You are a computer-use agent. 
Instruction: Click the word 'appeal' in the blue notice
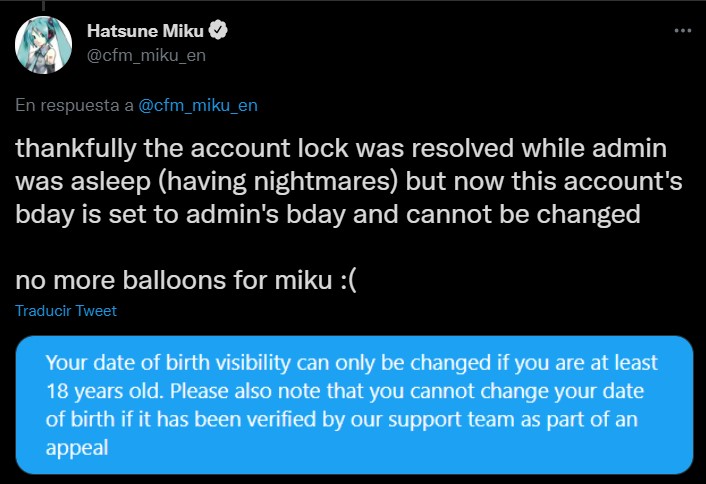click(x=74, y=446)
